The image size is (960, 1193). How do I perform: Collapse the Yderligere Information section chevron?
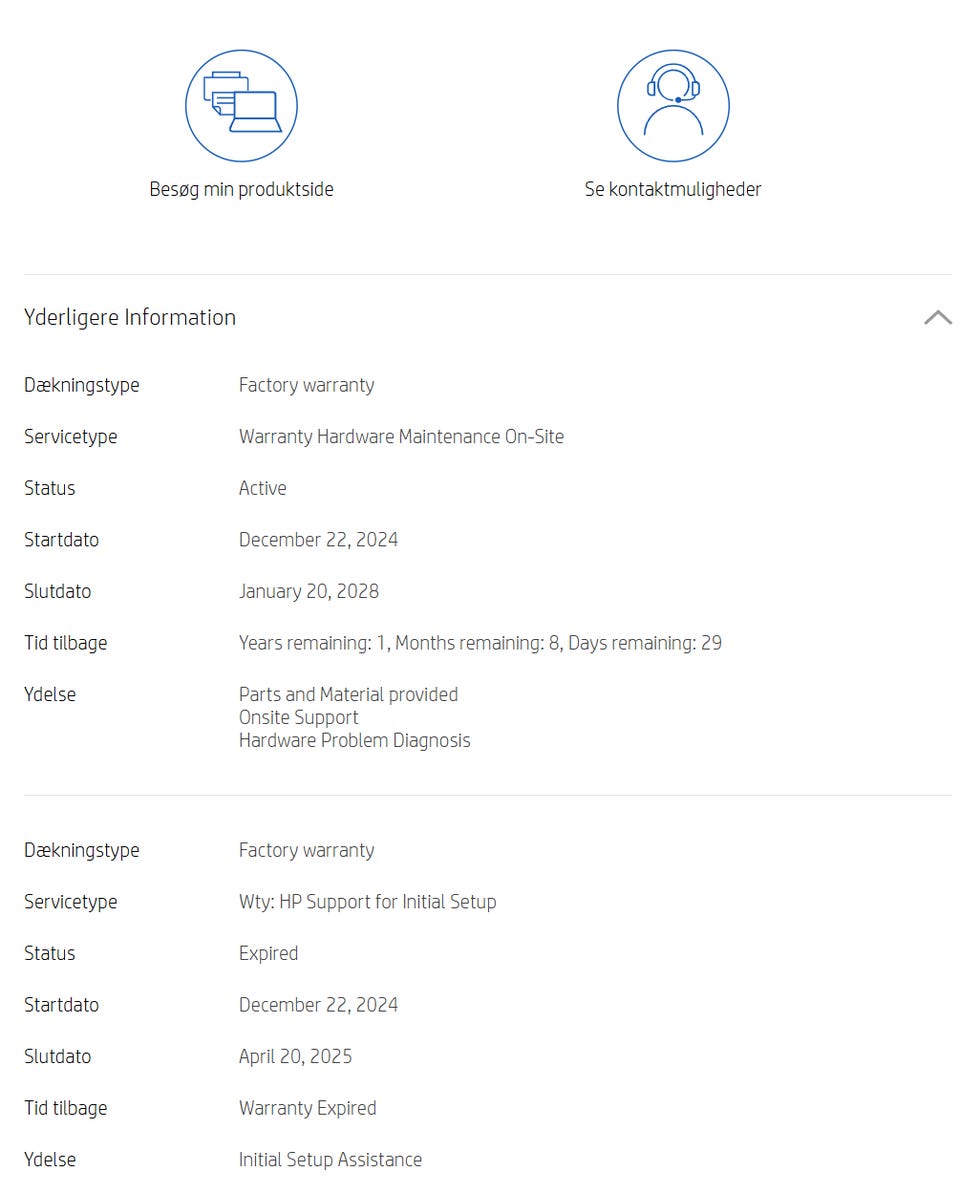937,318
